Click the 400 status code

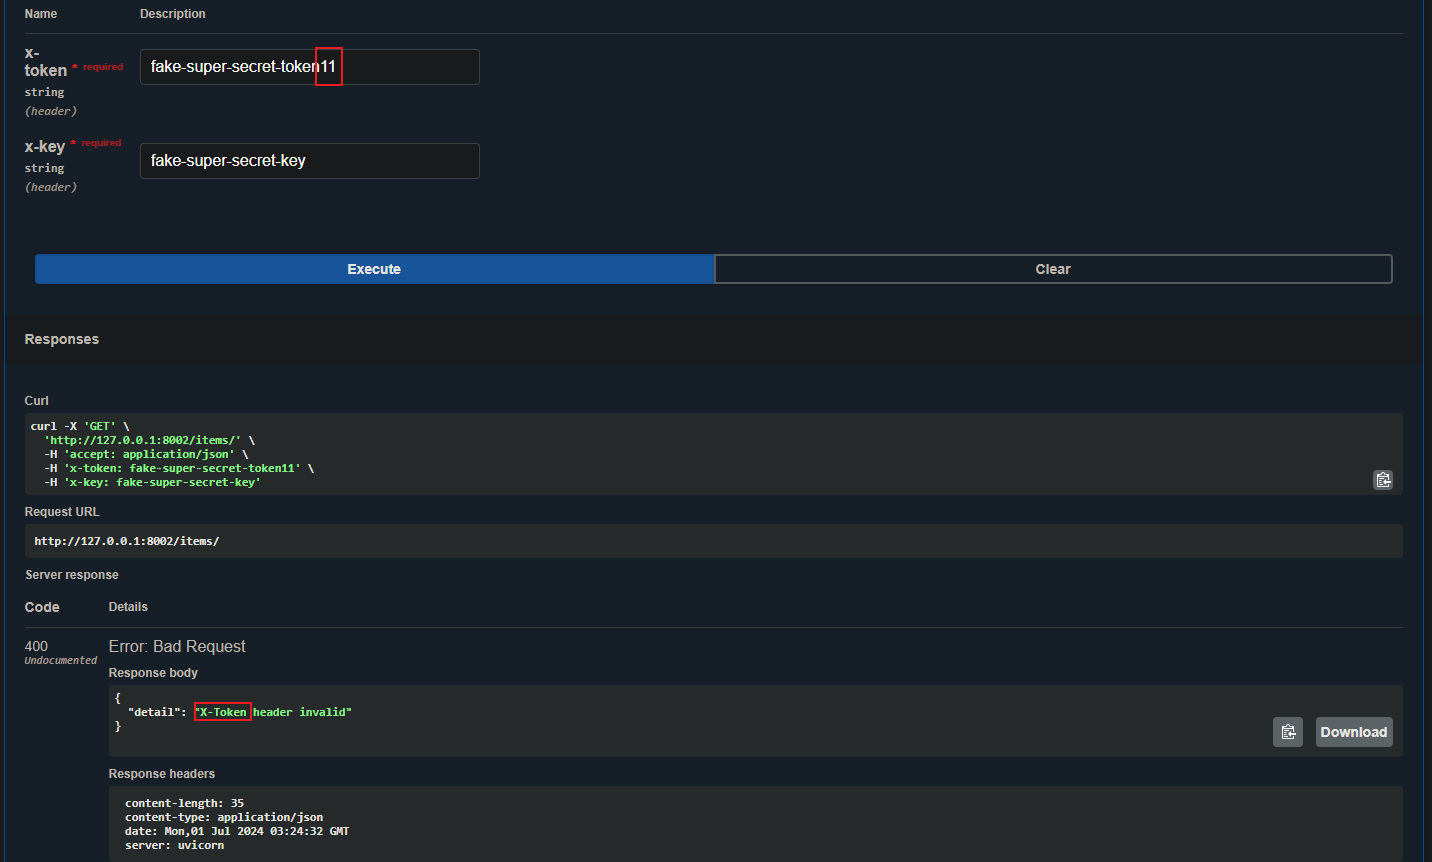pos(36,646)
